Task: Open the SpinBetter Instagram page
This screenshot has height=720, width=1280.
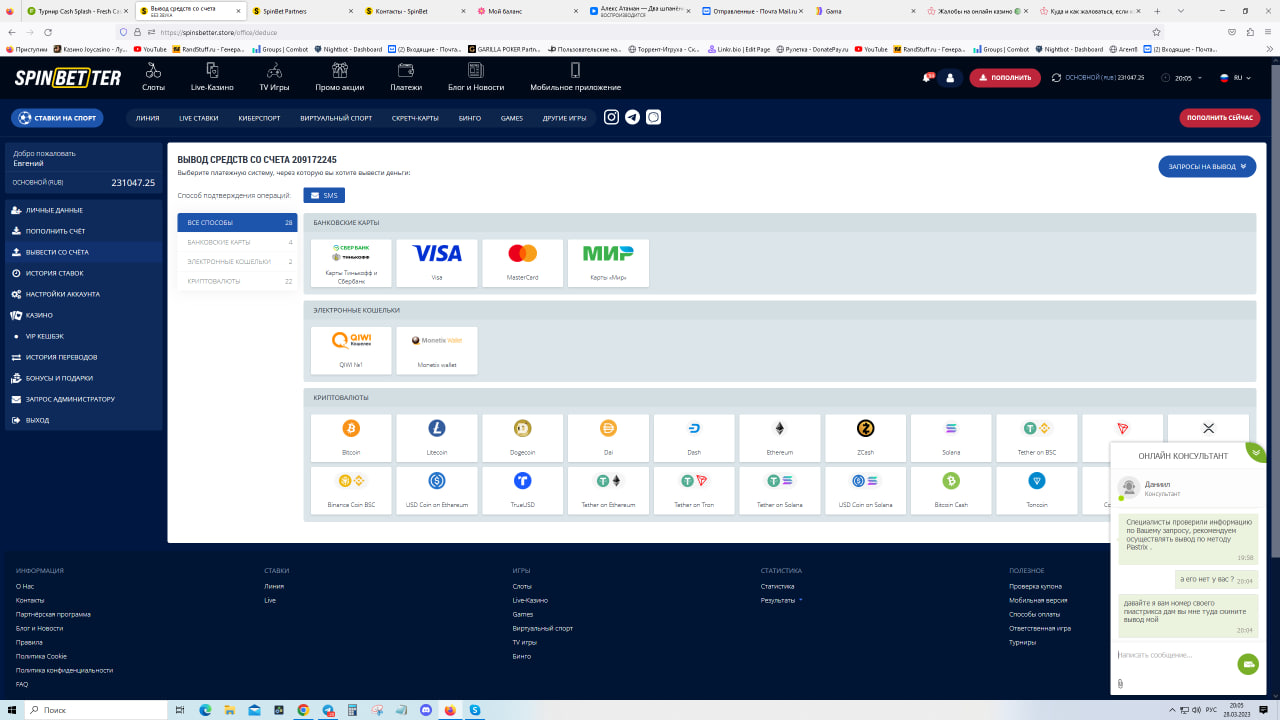Action: pyautogui.click(x=611, y=117)
